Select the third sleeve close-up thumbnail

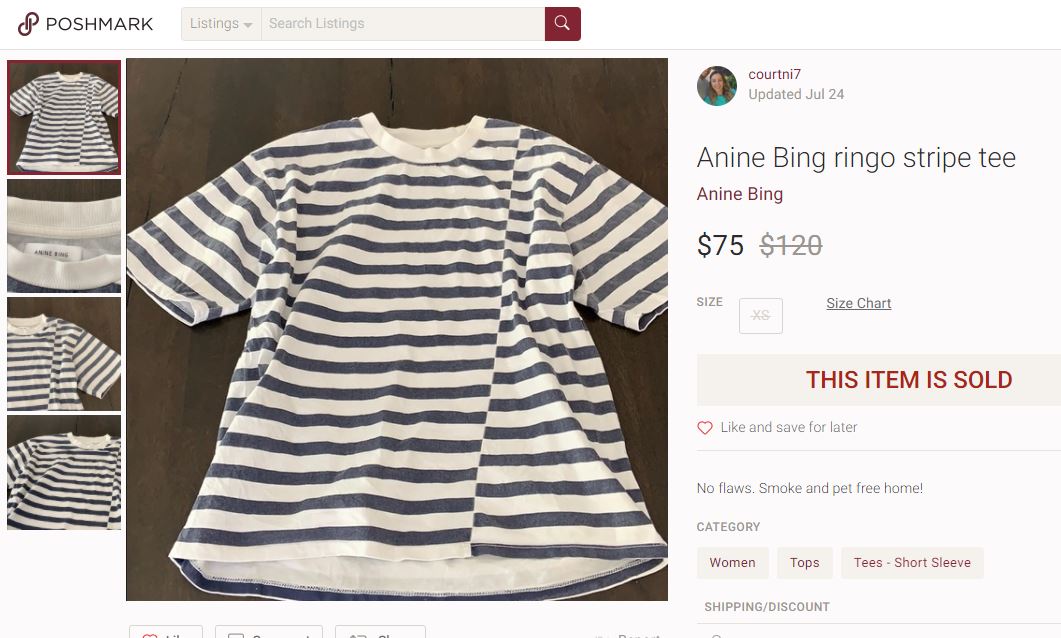64,354
